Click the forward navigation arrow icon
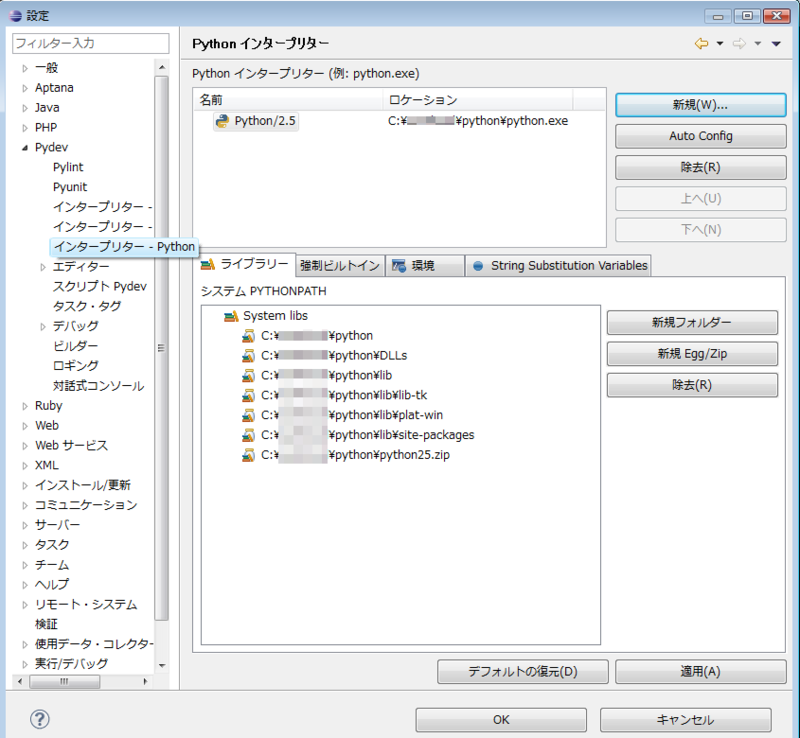The image size is (800, 738). click(739, 44)
